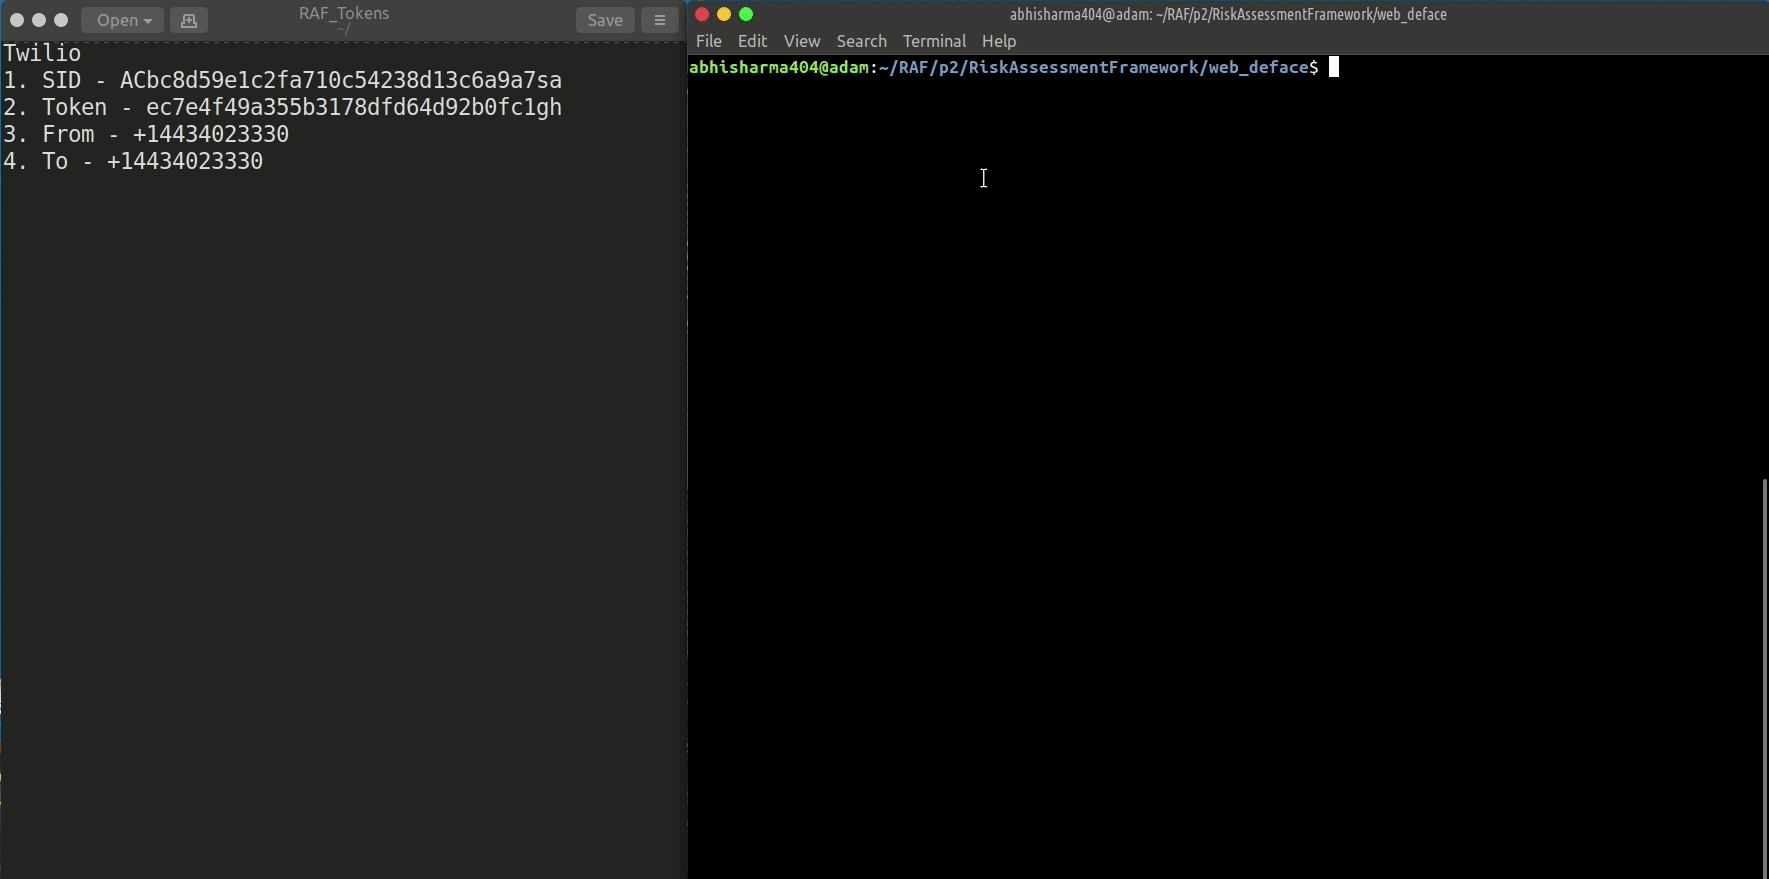Viewport: 1769px width, 879px height.
Task: Click the To phone number line
Action: pyautogui.click(x=133, y=161)
